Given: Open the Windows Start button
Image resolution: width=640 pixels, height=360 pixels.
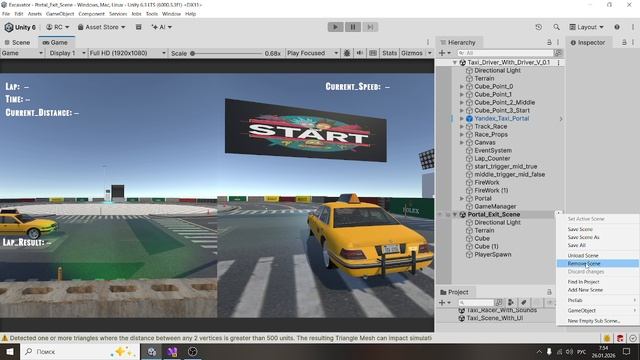Looking at the screenshot, I should [10, 351].
